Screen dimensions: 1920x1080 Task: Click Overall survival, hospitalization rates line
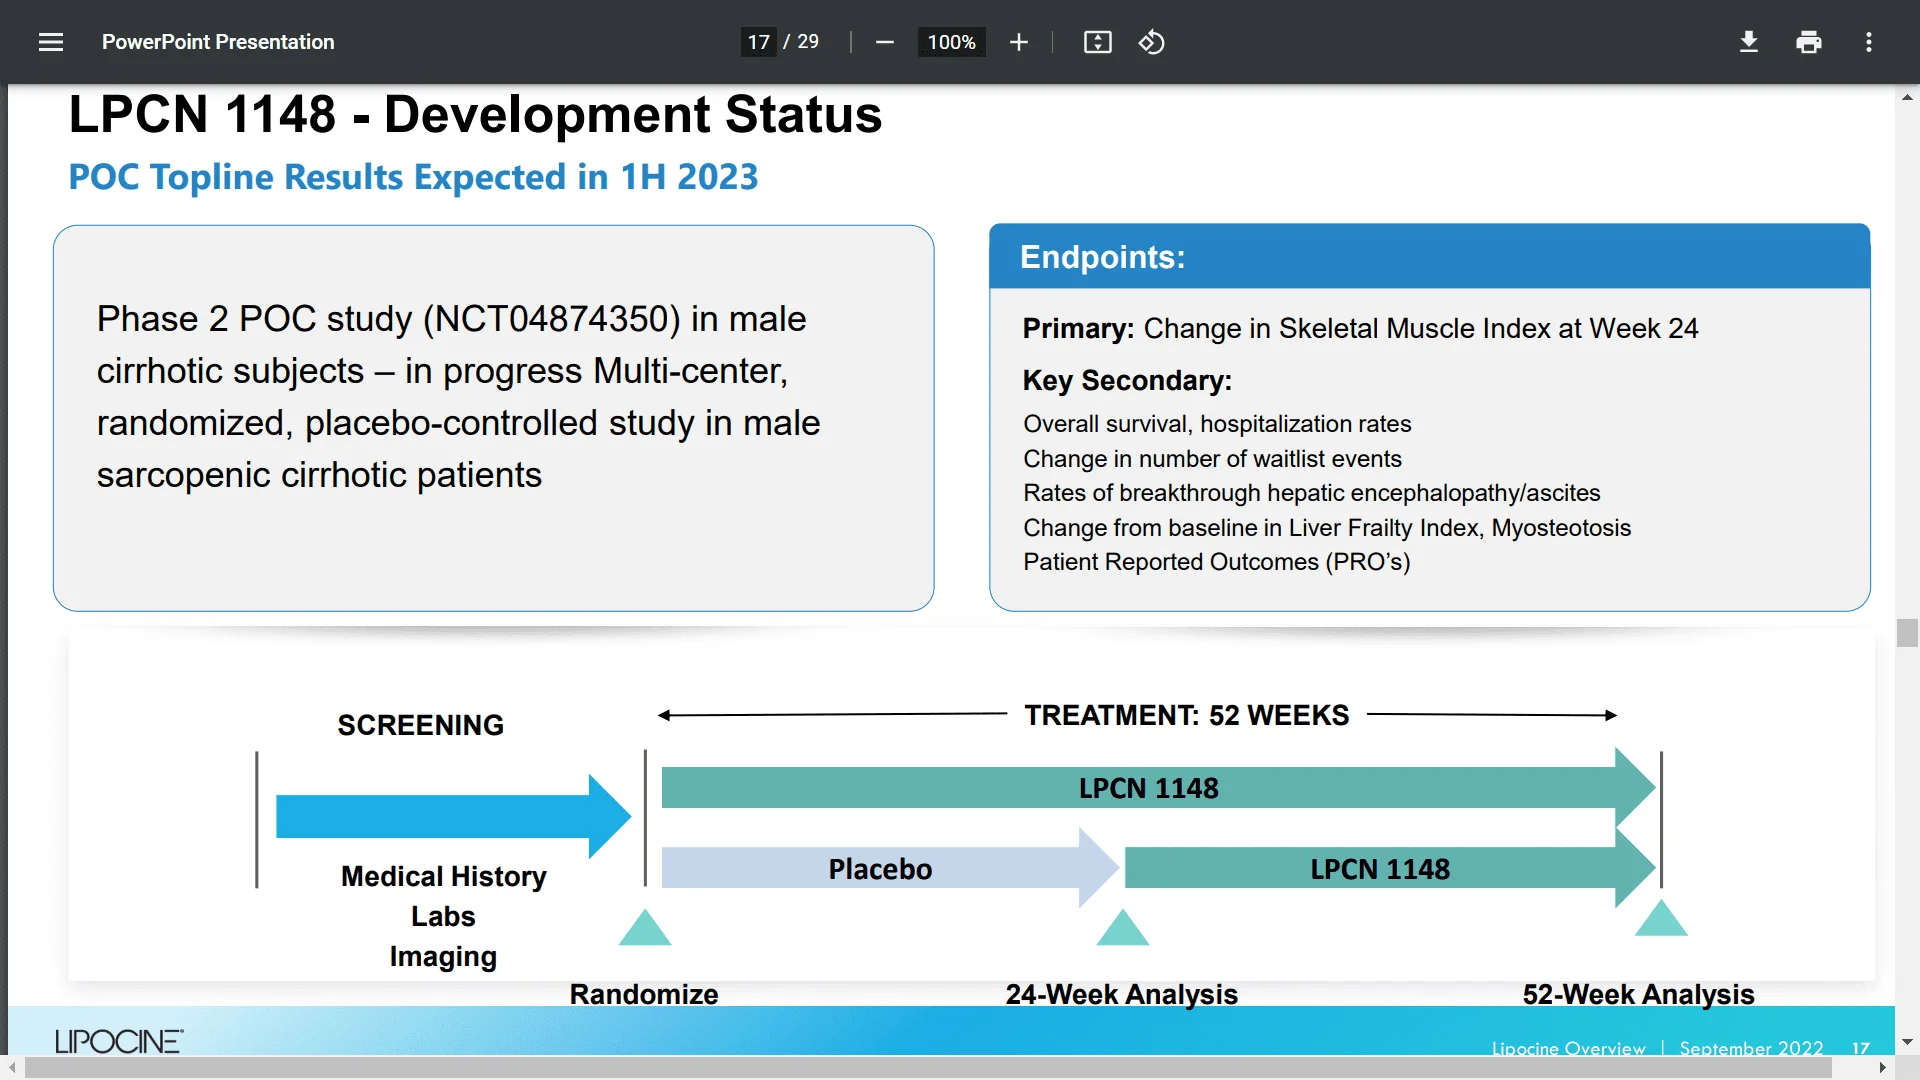[1217, 424]
